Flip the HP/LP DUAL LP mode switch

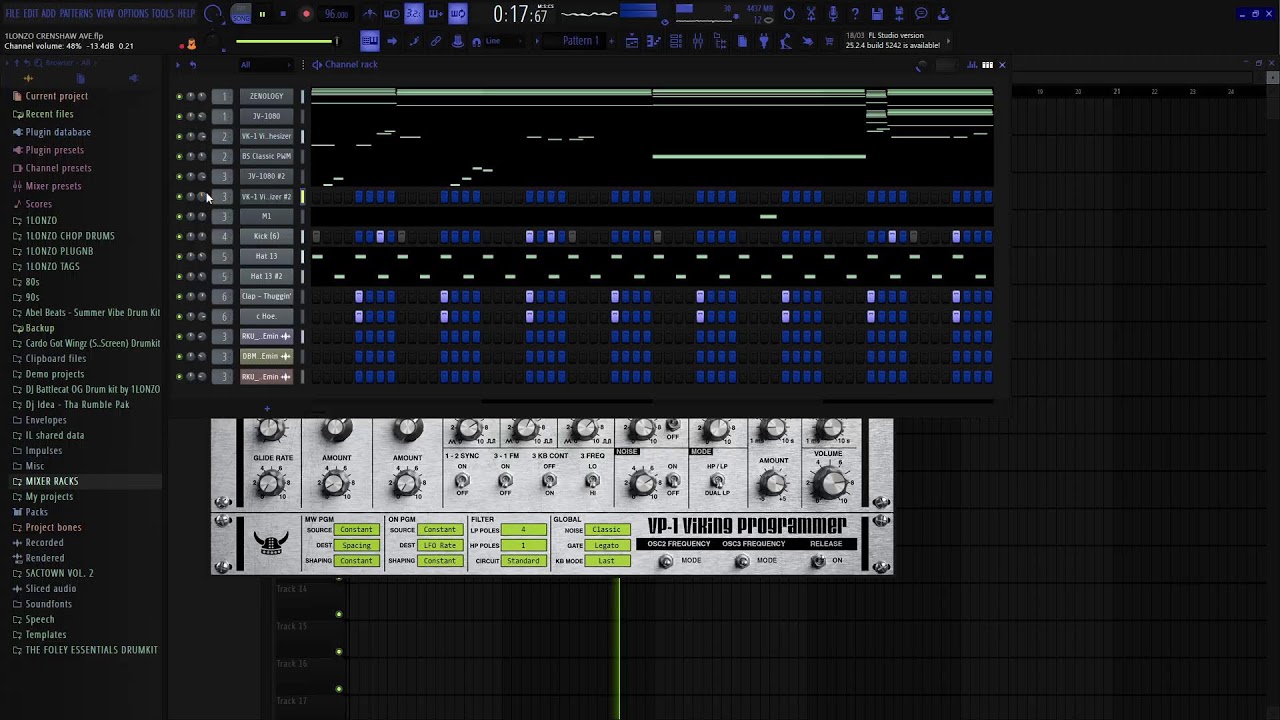tap(717, 480)
